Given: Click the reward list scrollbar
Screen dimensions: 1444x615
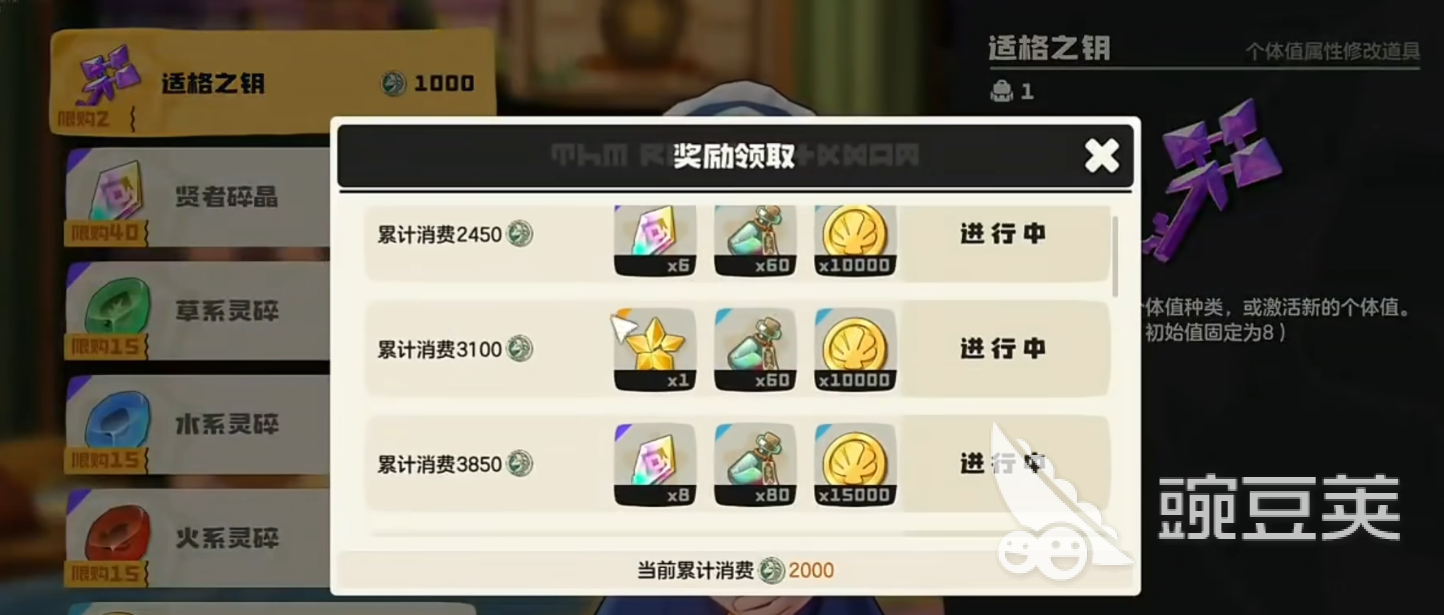Looking at the screenshot, I should point(1116,255).
